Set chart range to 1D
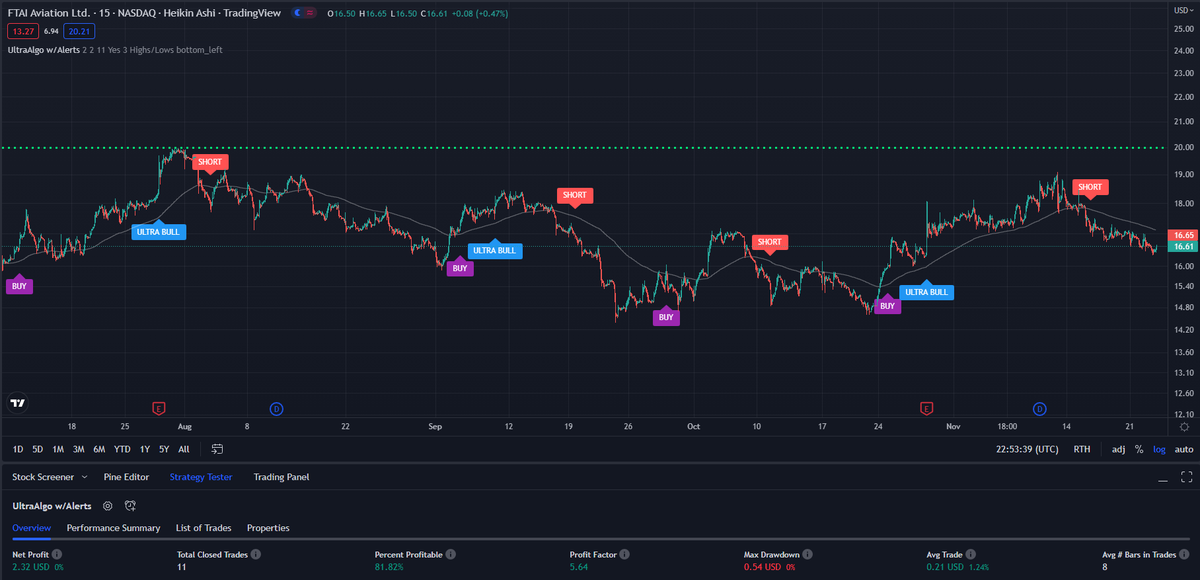Screen dimensions: 1200x580 [18, 449]
